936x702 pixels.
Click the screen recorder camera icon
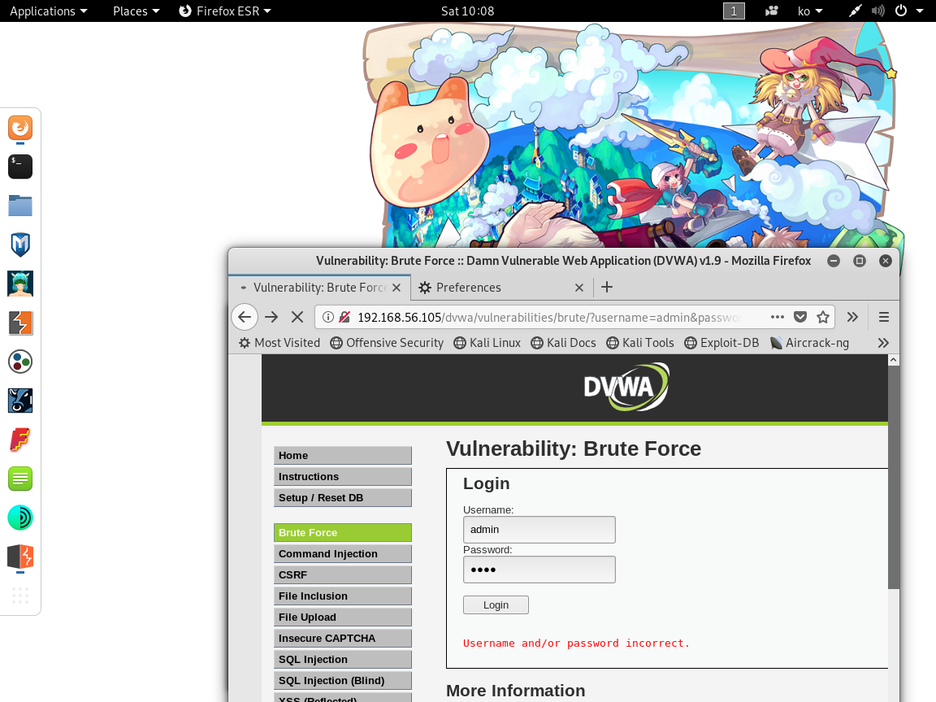[x=771, y=11]
